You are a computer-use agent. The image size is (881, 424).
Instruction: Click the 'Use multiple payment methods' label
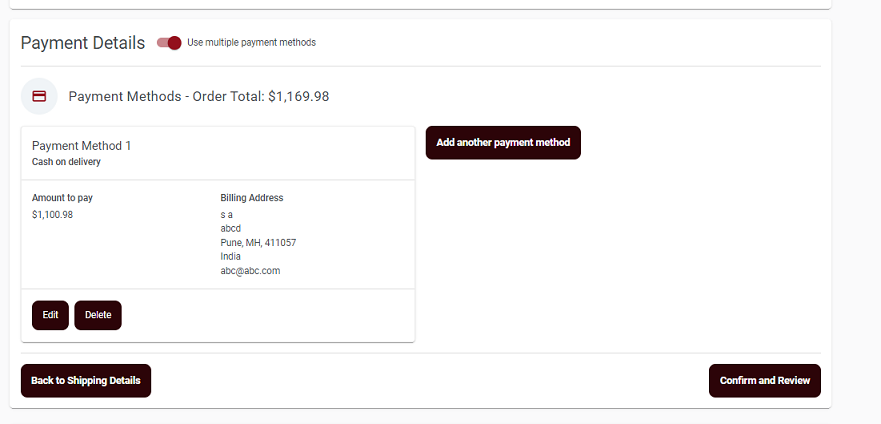[x=251, y=43]
